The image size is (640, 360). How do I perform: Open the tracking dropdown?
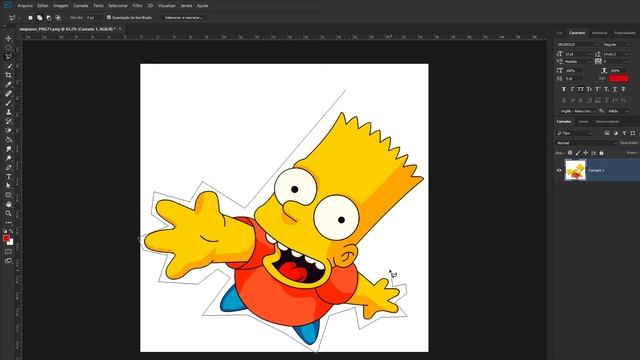pyautogui.click(x=616, y=62)
